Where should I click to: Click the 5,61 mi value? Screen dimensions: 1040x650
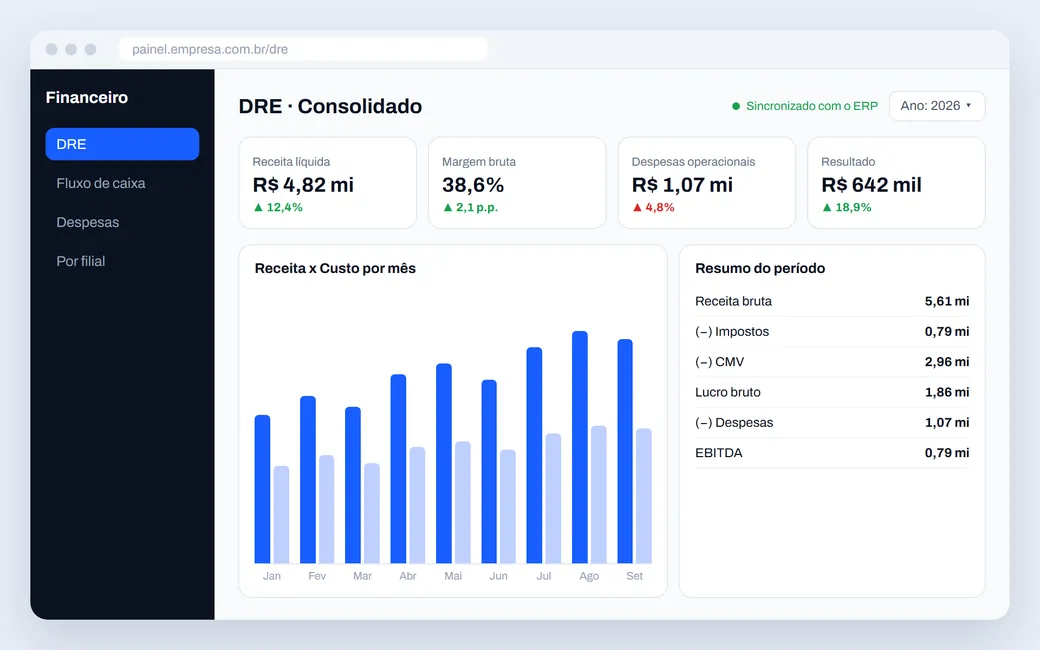pos(947,301)
